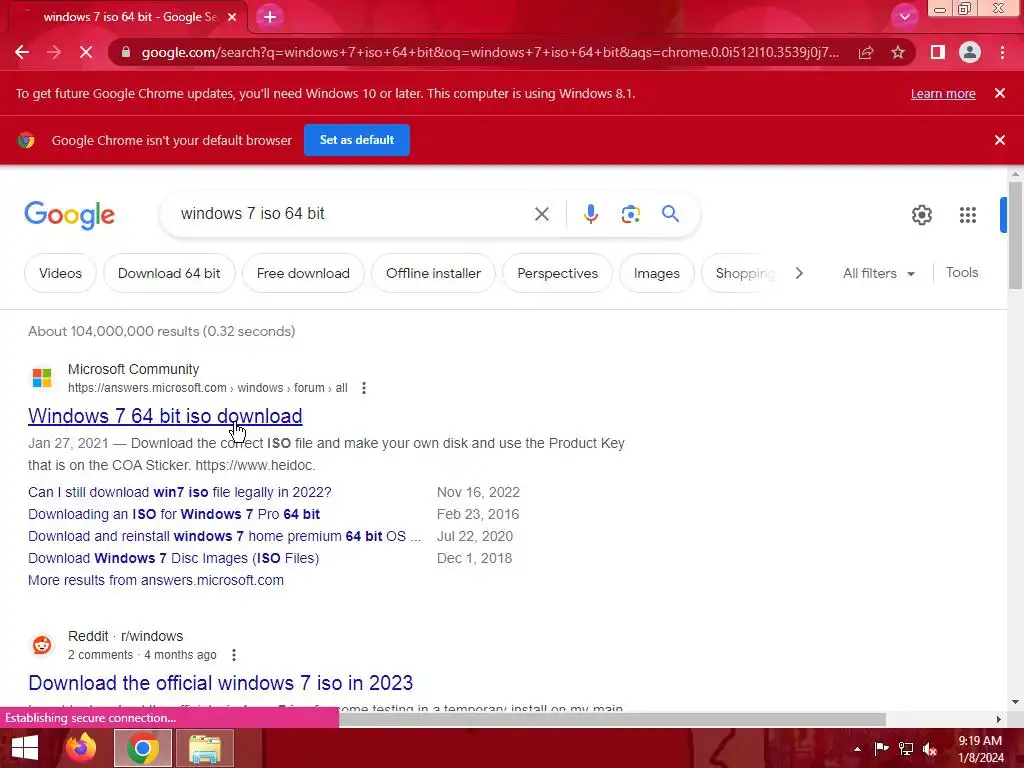
Task: Show more filter chips with arrow
Action: (x=799, y=273)
